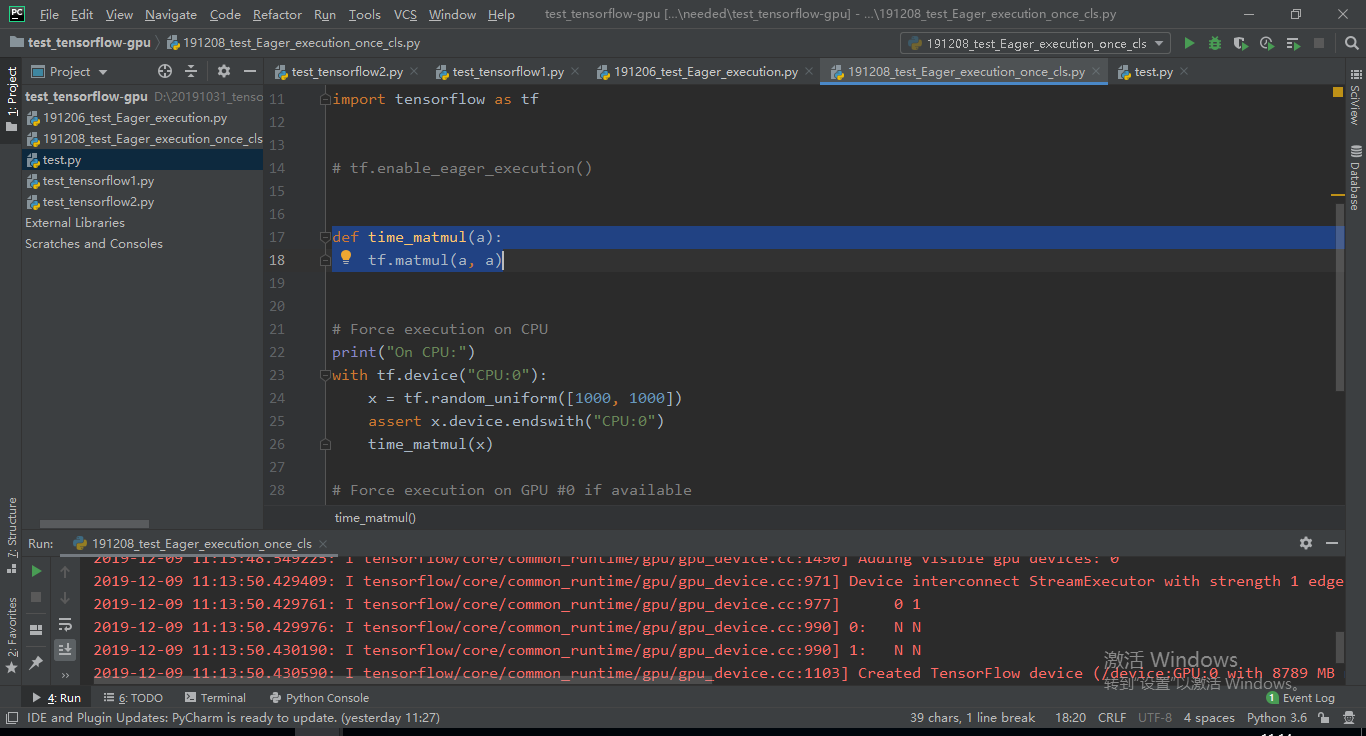
Task: Open the Refactor menu
Action: (x=277, y=14)
